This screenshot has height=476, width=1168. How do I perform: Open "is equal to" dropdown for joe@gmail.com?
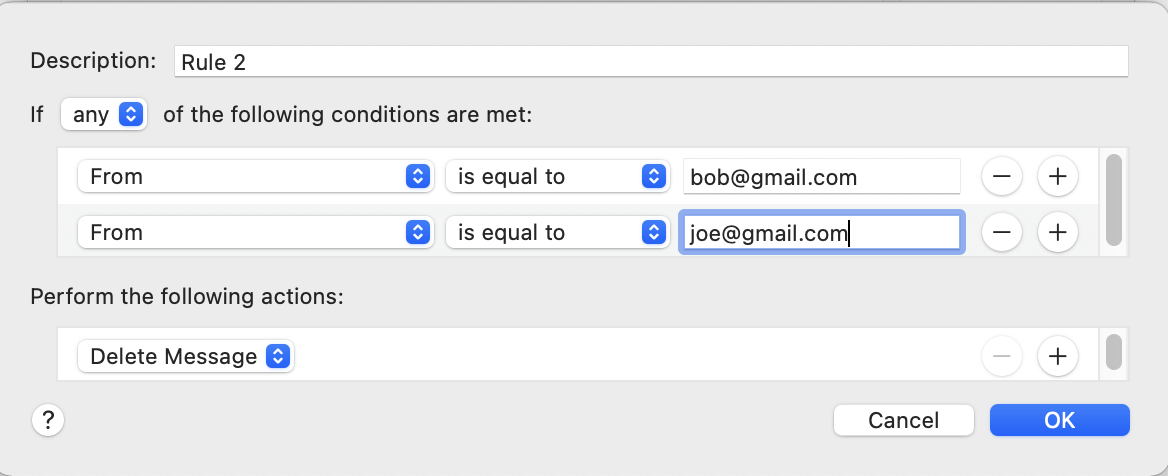point(556,233)
